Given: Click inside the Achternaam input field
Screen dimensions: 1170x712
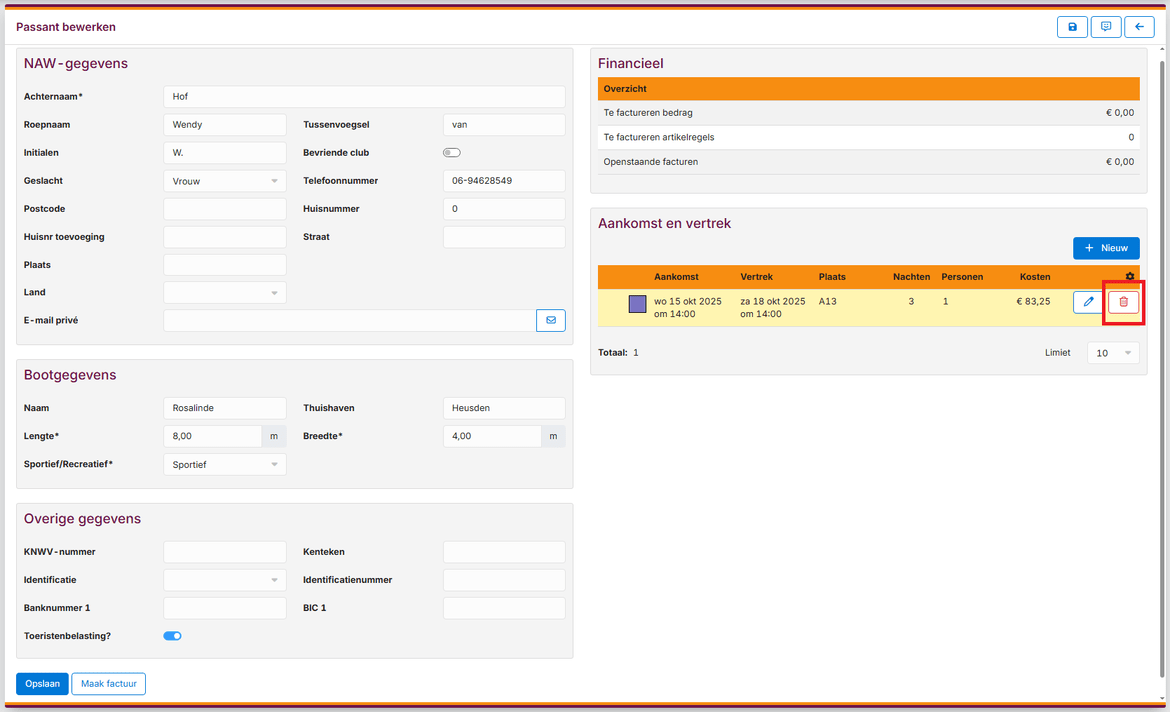Looking at the screenshot, I should (x=364, y=96).
